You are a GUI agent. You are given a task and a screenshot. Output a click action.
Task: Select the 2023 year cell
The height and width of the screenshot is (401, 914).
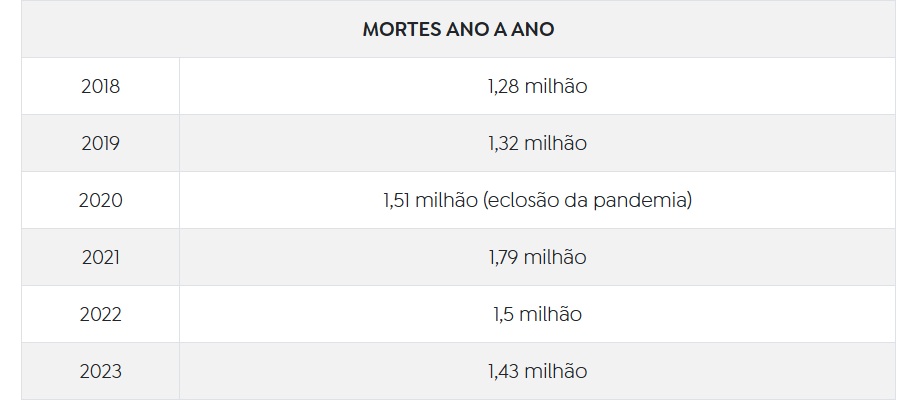100,372
